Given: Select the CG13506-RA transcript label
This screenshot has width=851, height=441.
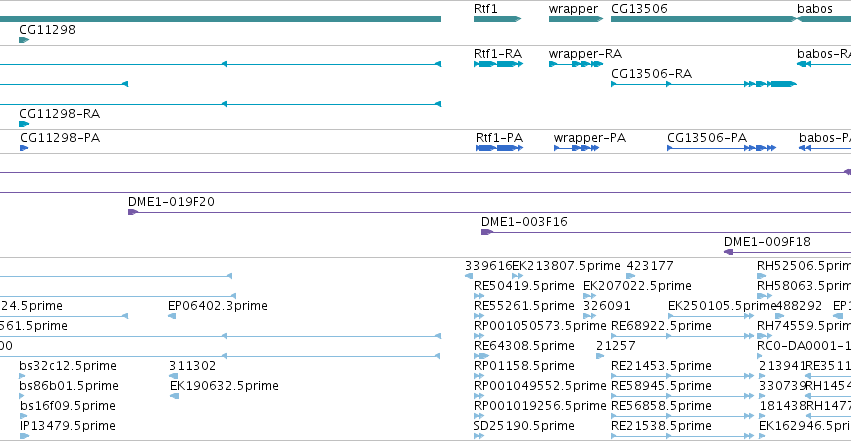Looking at the screenshot, I should [x=651, y=74].
